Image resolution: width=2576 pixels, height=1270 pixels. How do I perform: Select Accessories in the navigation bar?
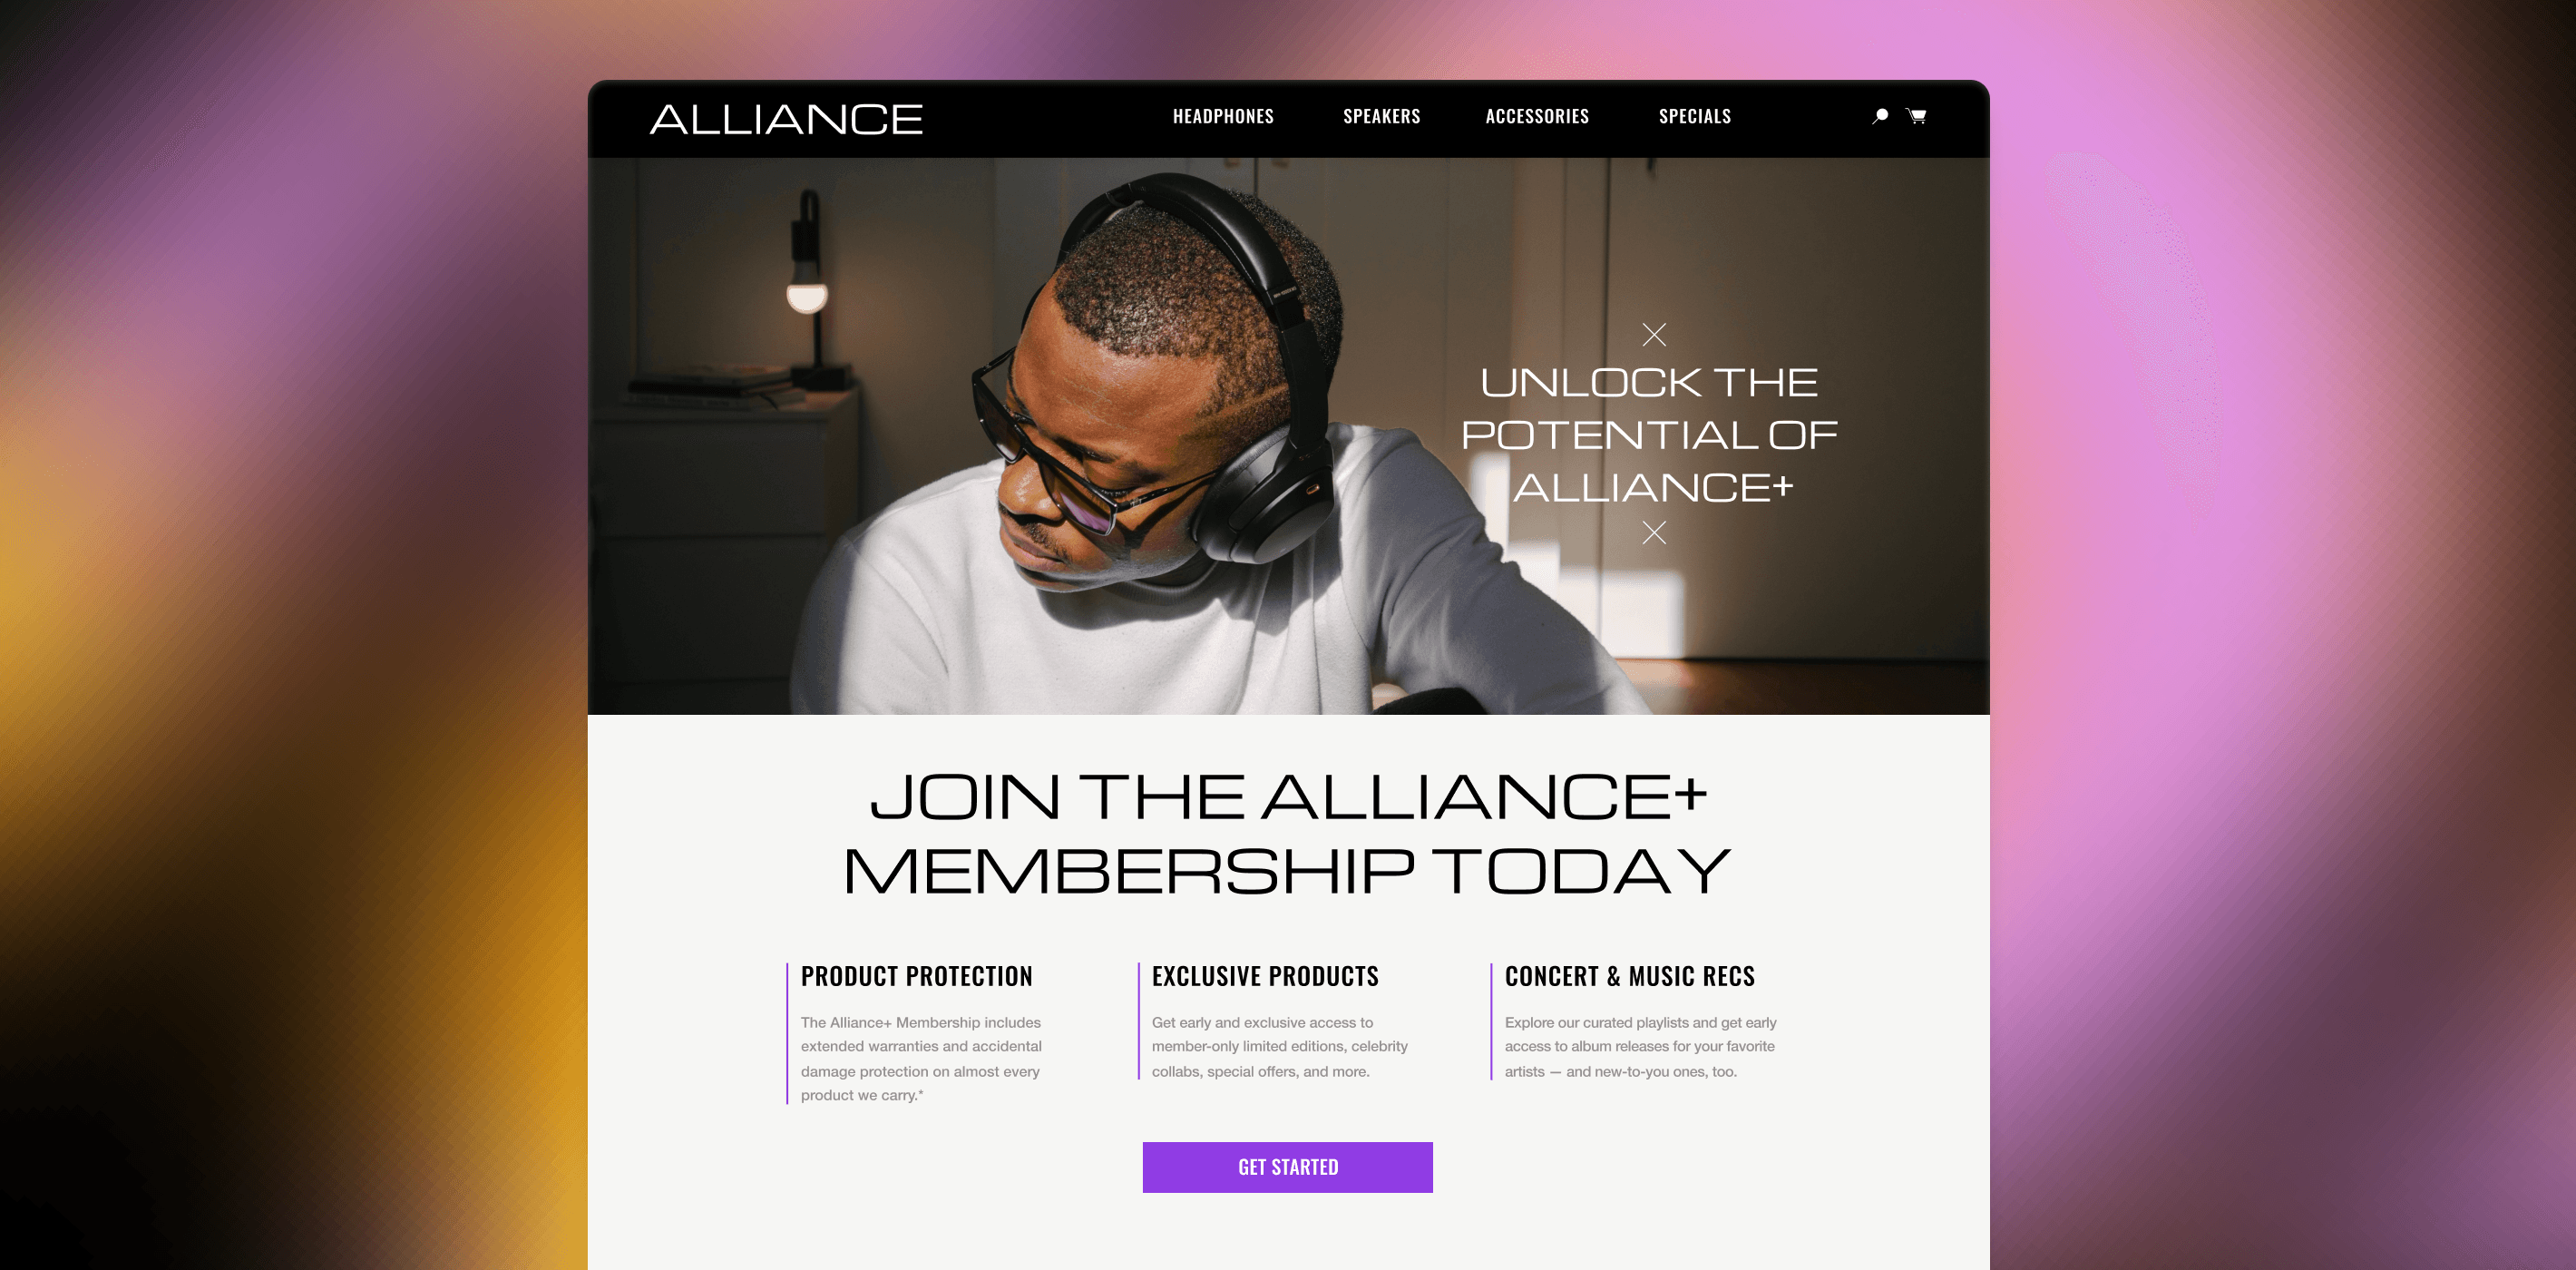coord(1537,116)
